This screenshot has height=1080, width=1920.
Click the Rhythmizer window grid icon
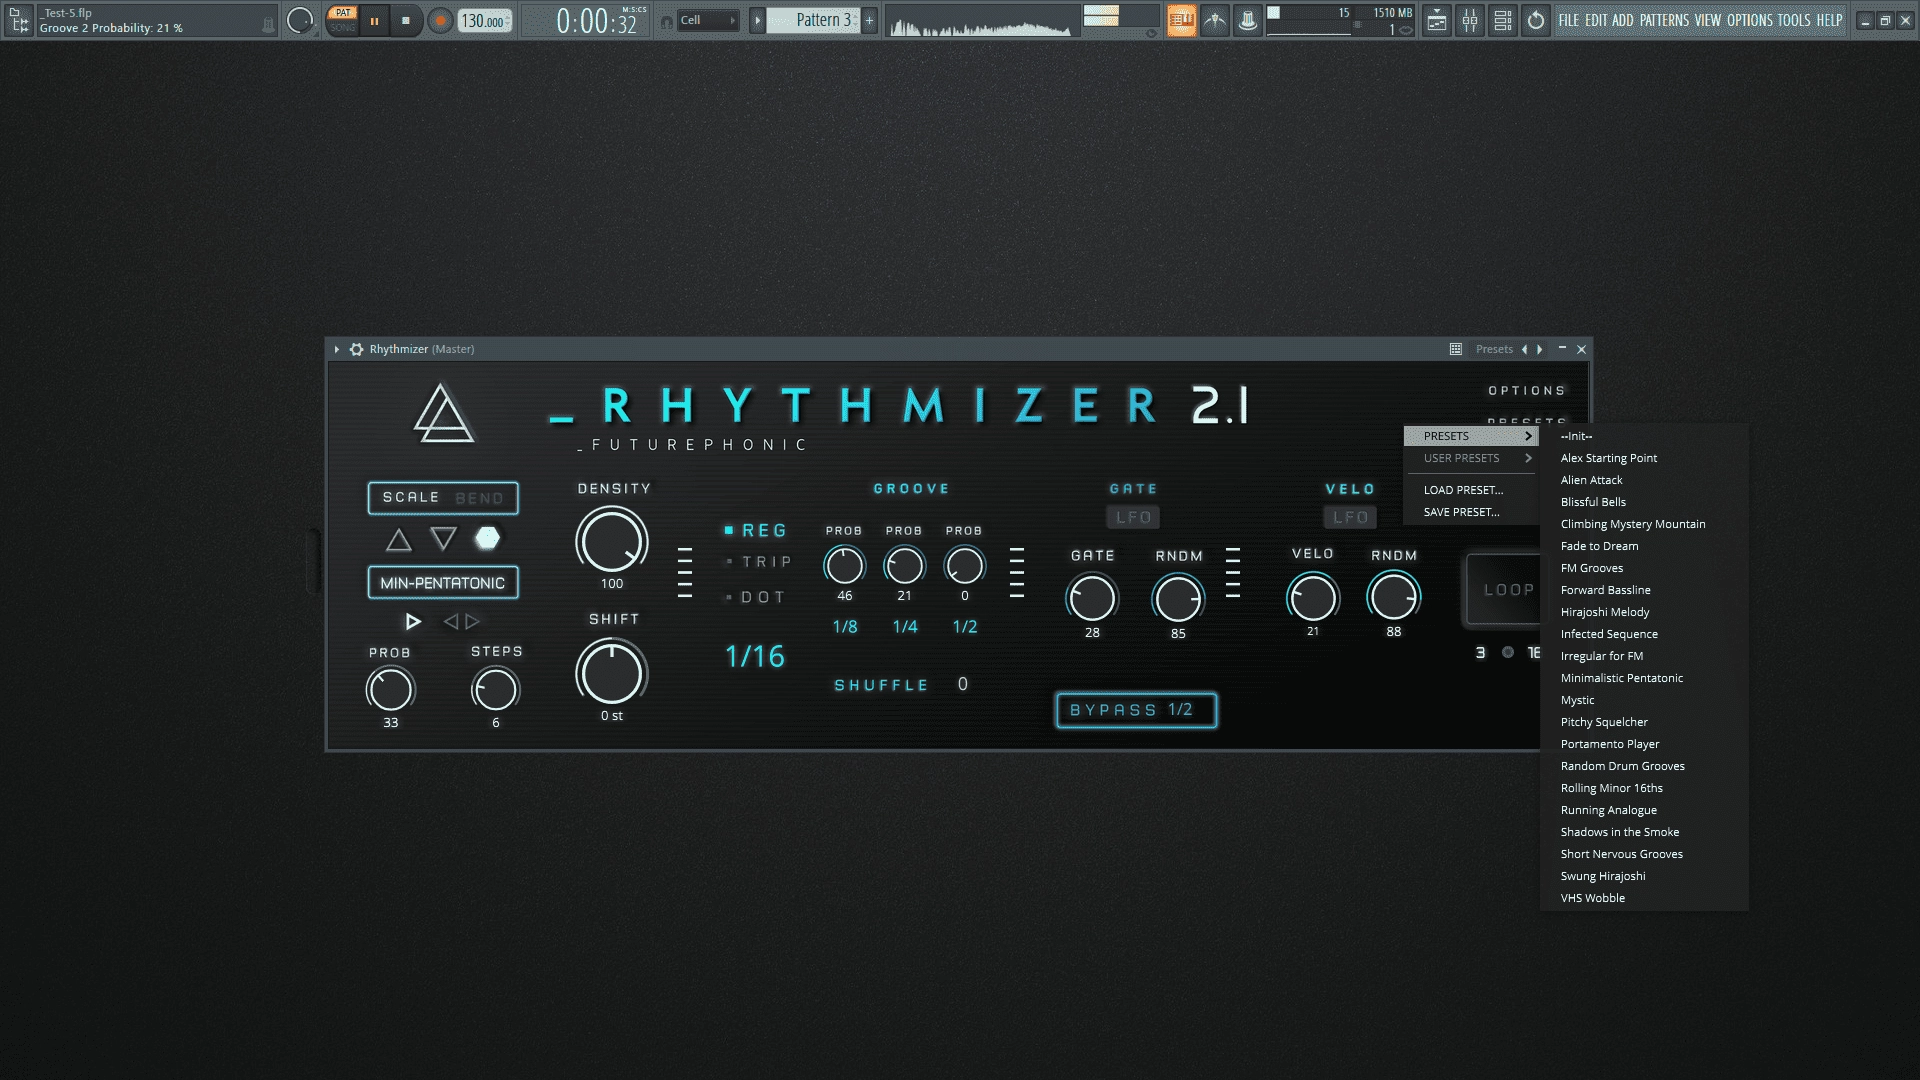(1456, 349)
